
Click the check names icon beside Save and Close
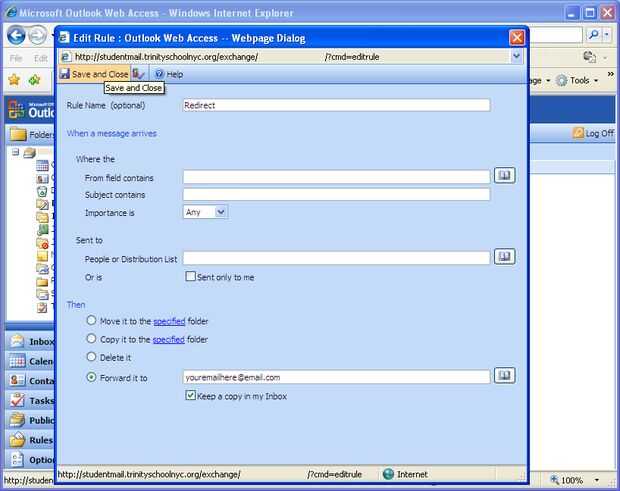(138, 74)
